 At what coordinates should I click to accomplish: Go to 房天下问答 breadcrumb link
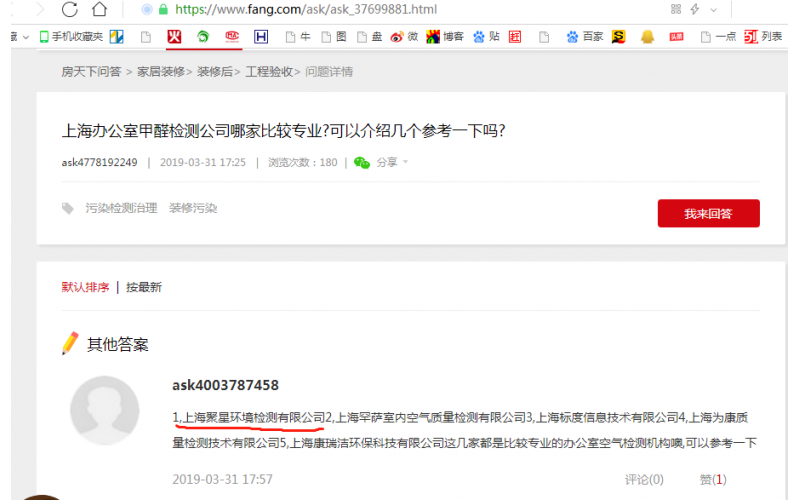coord(91,72)
